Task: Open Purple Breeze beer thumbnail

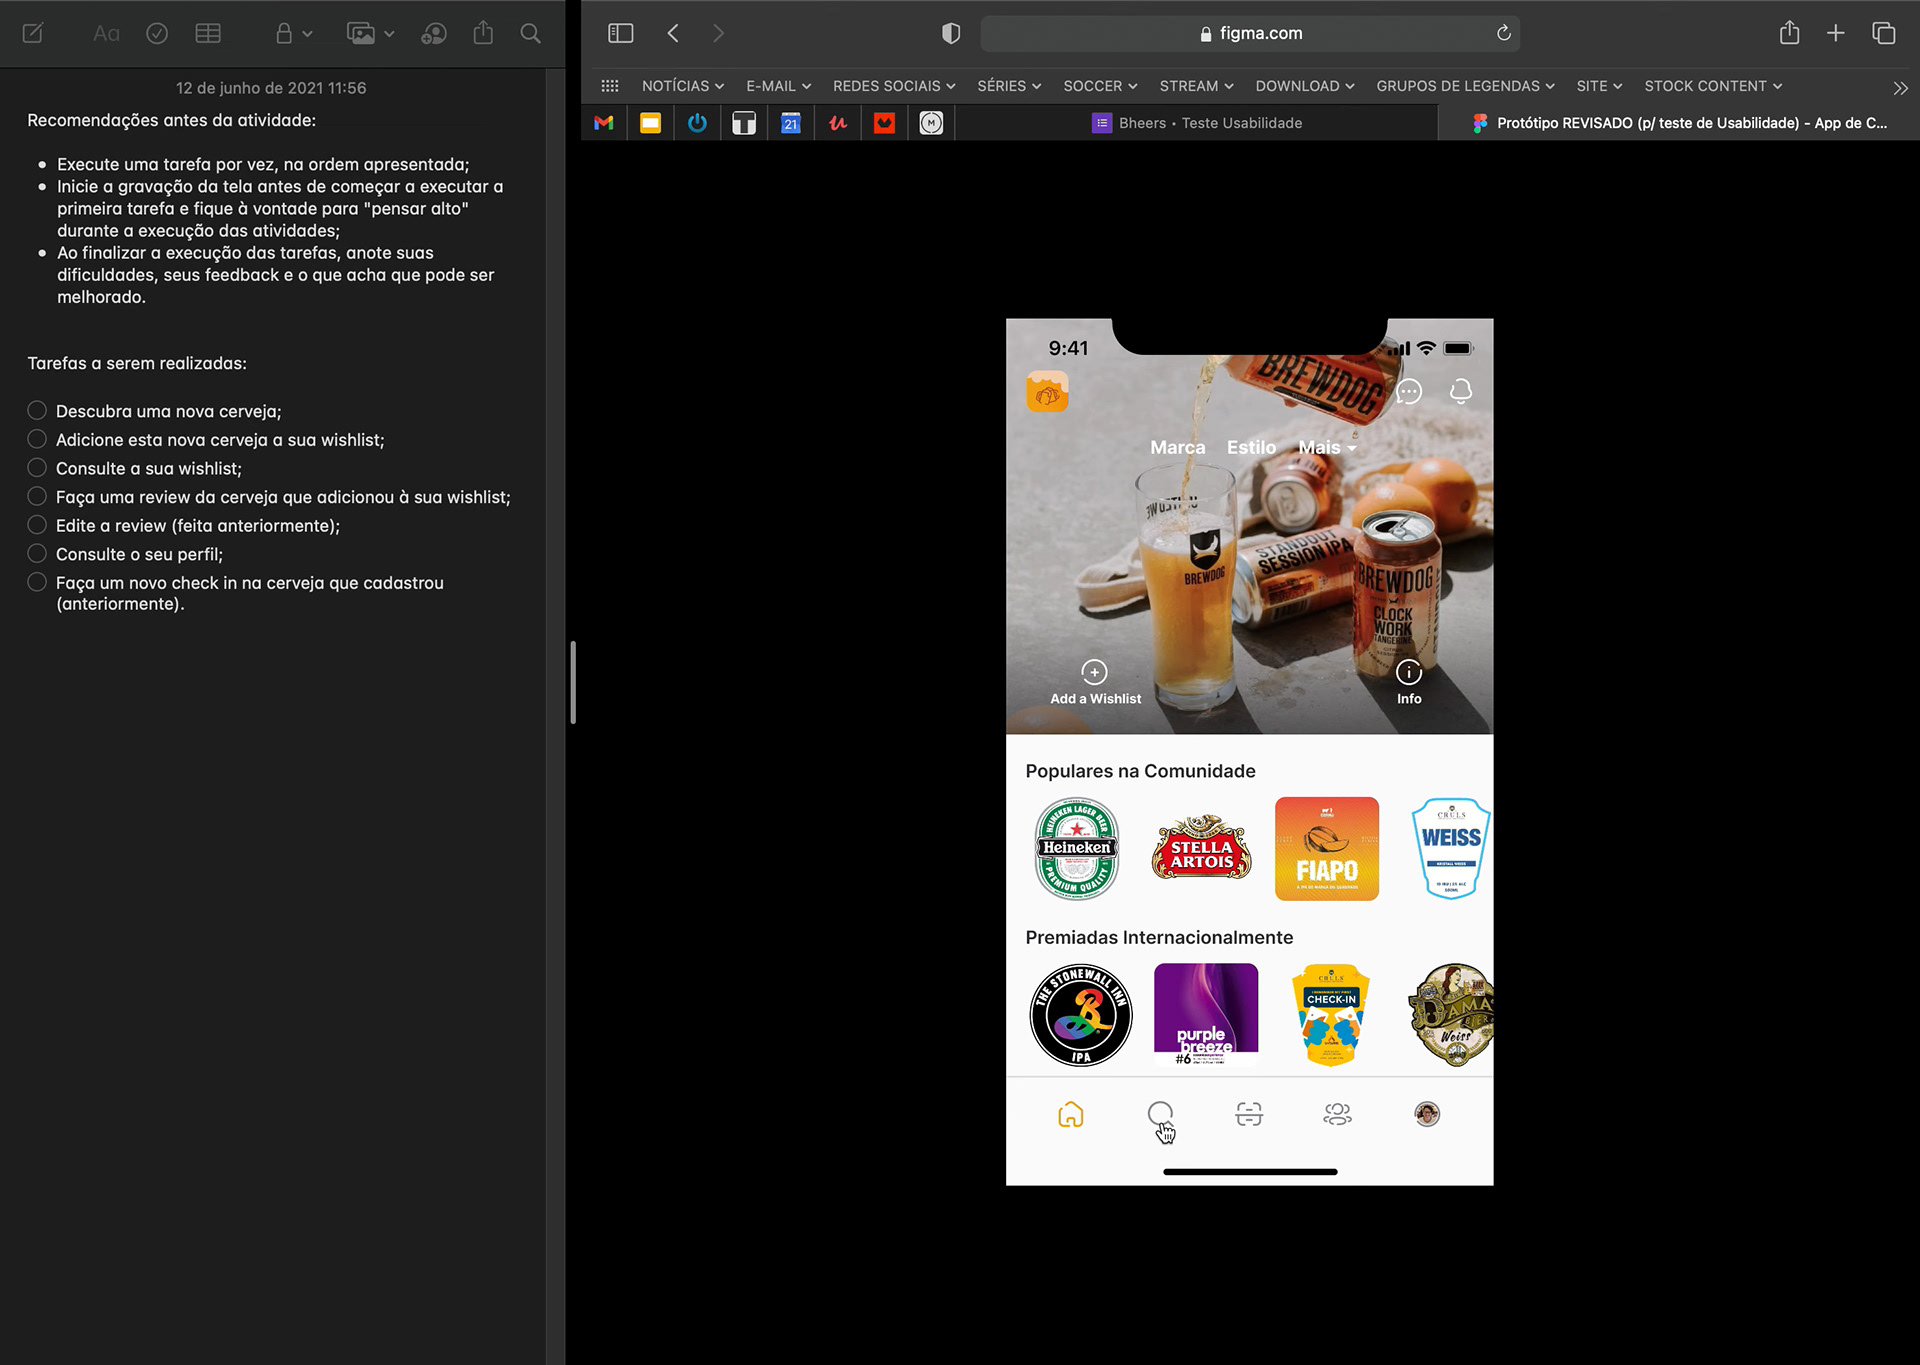Action: click(1206, 1015)
